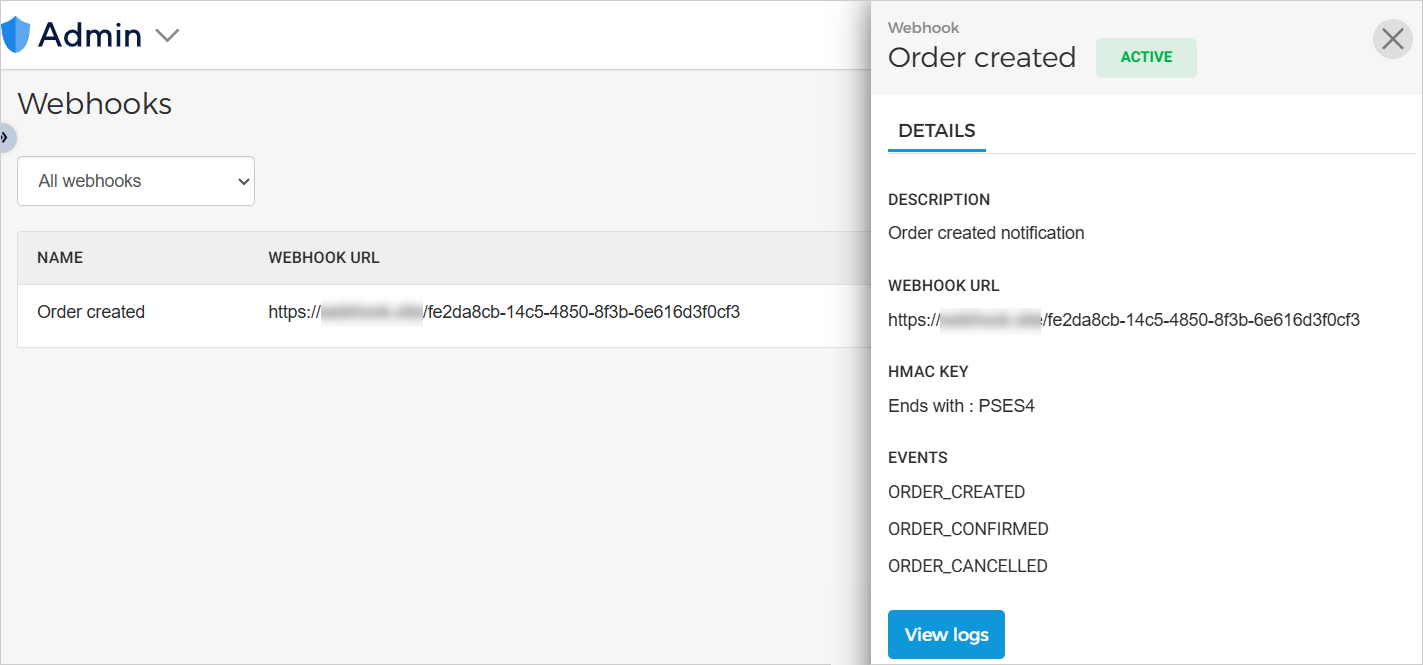
Task: Expand the Admin chevron dropdown
Action: coord(167,36)
